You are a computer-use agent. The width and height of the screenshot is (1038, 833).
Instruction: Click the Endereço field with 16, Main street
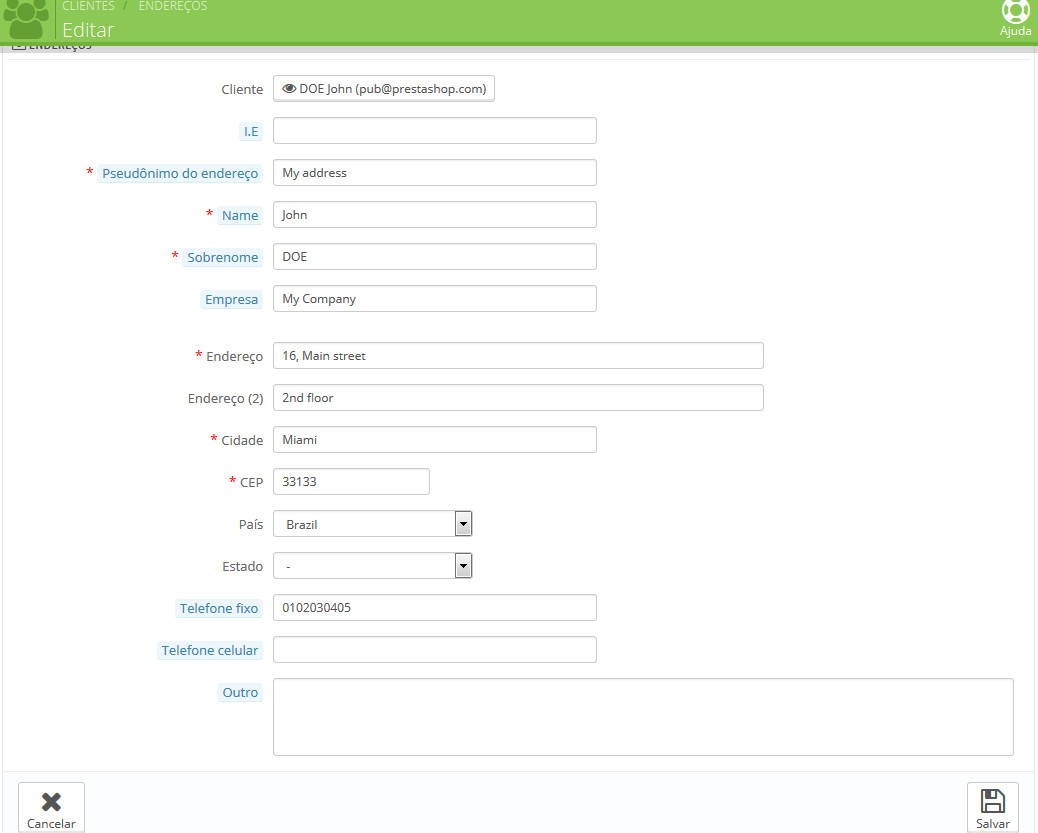coord(518,356)
